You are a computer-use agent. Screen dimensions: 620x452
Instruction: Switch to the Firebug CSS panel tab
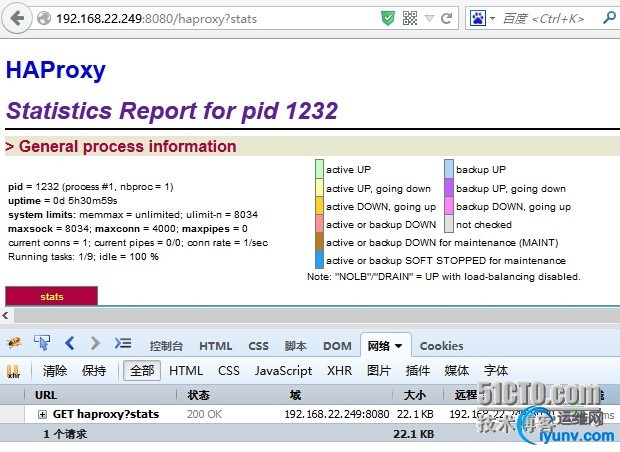pos(258,346)
